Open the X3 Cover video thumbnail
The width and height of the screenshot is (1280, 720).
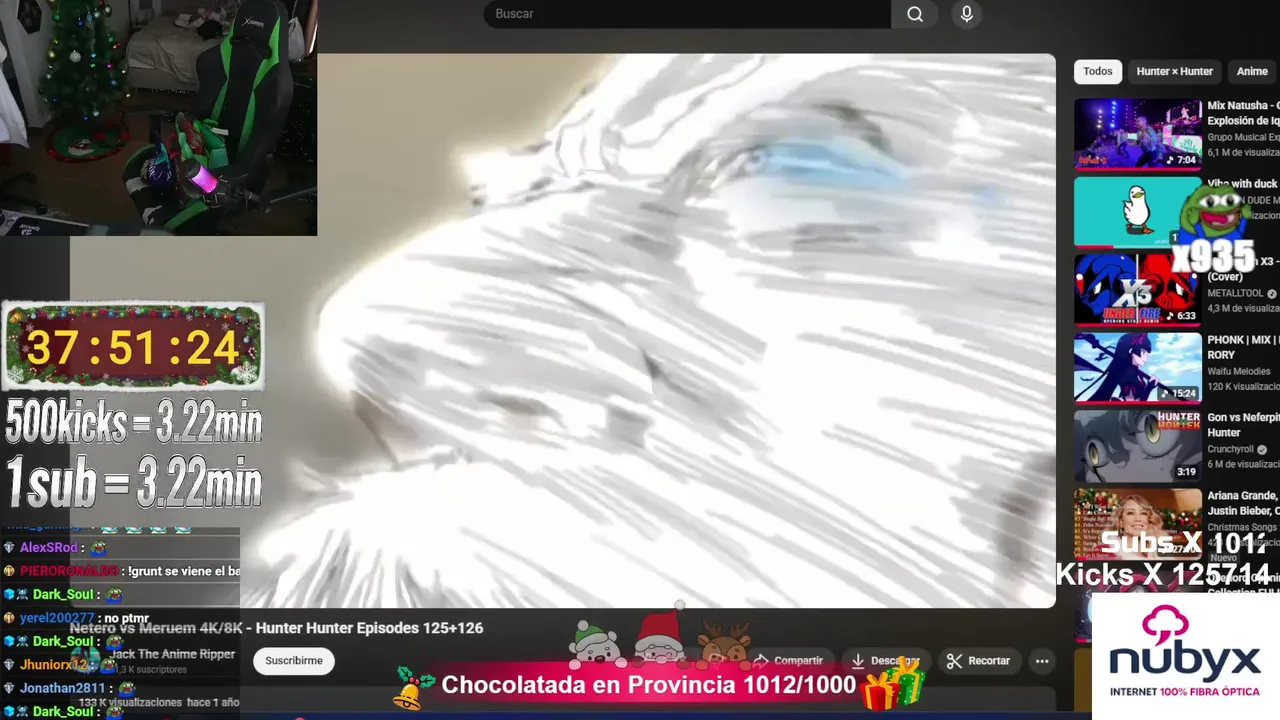1137,289
